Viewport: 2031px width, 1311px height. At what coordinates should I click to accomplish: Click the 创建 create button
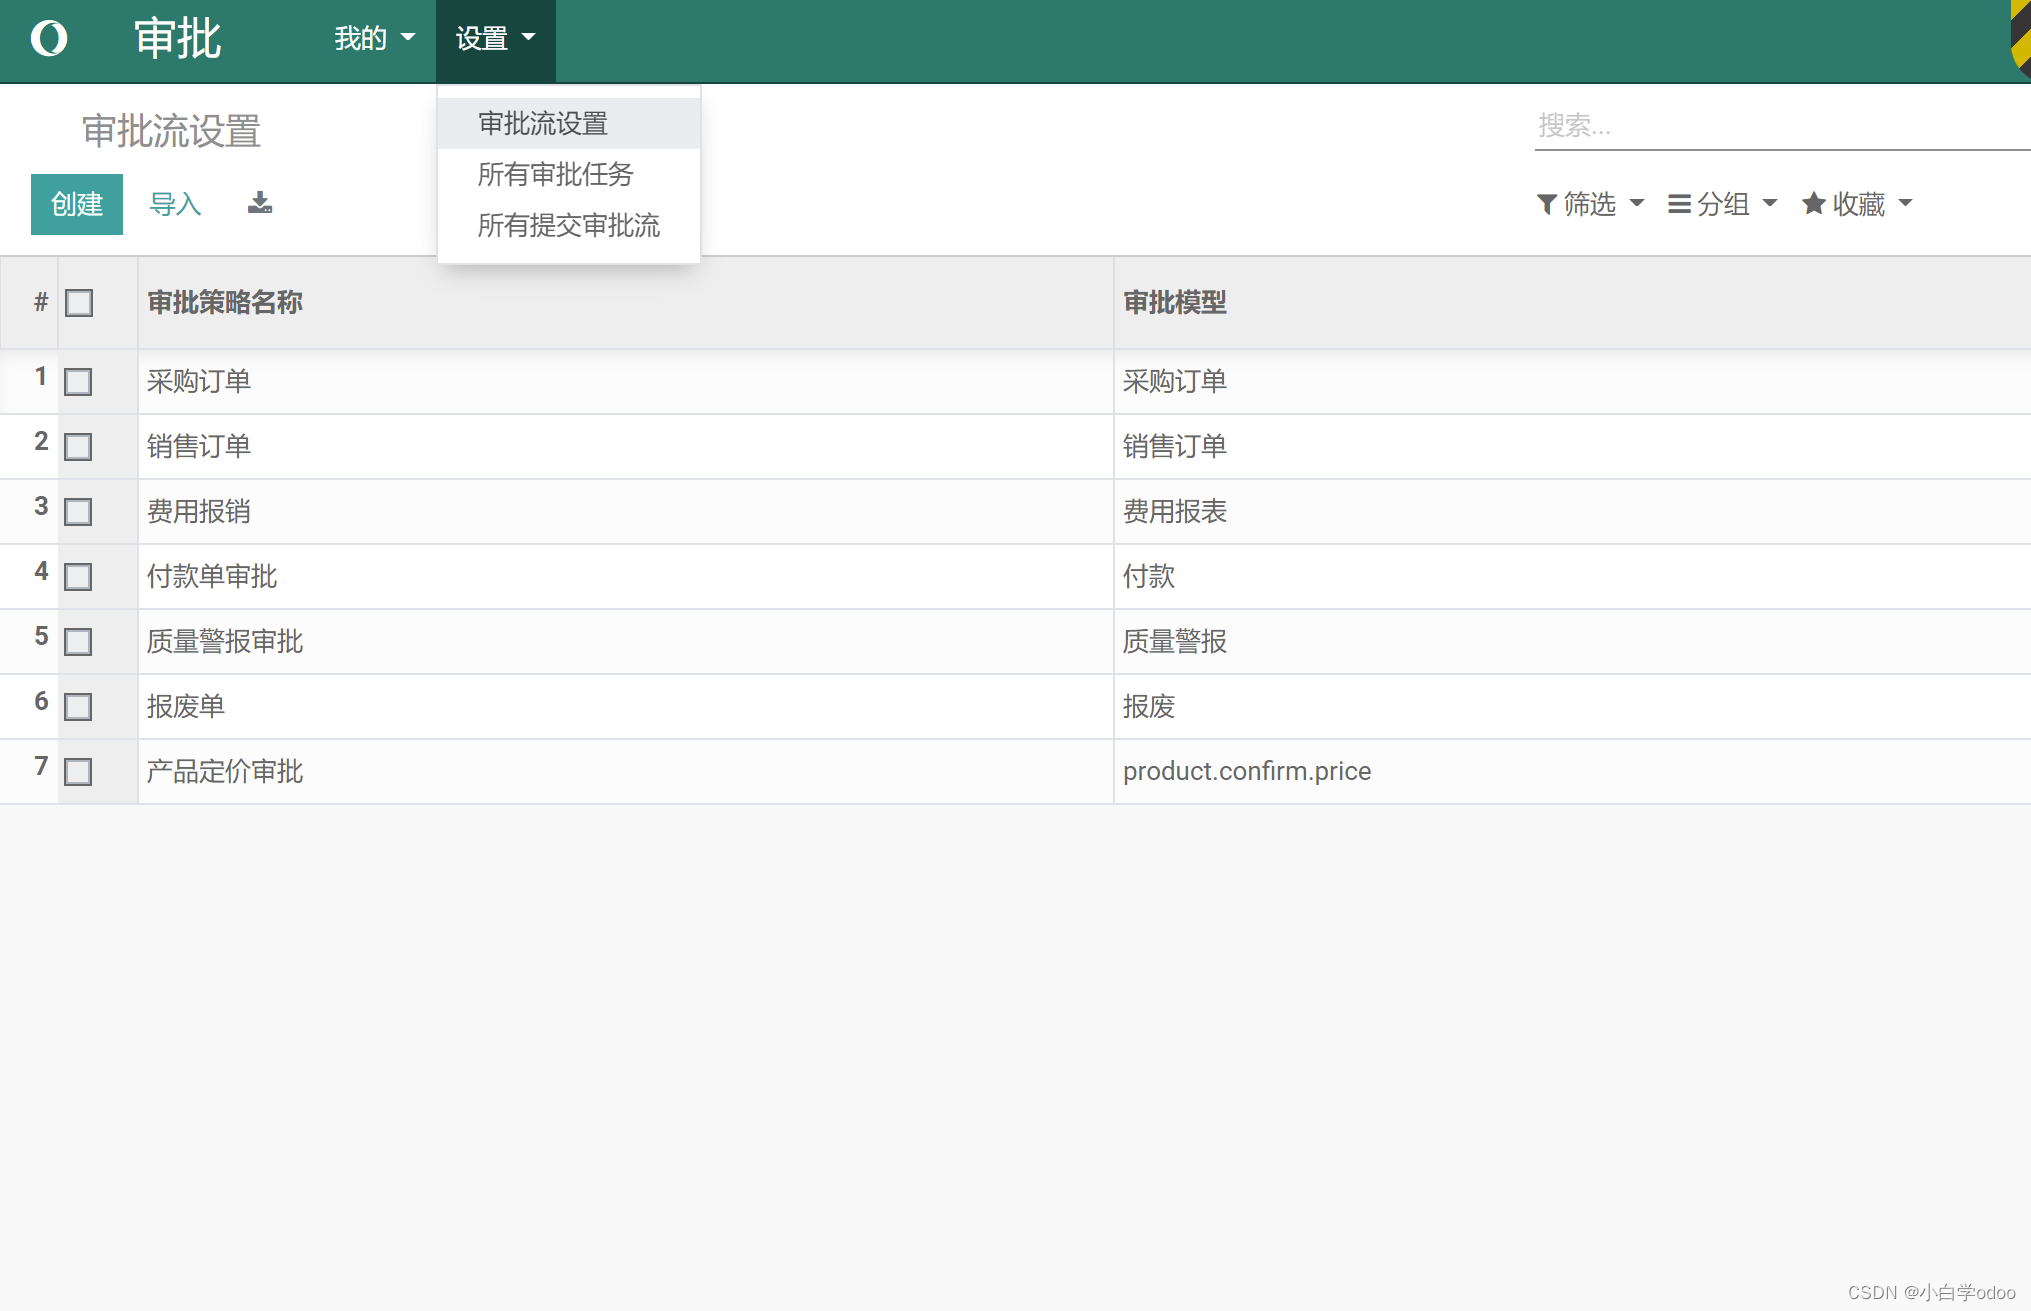tap(77, 204)
